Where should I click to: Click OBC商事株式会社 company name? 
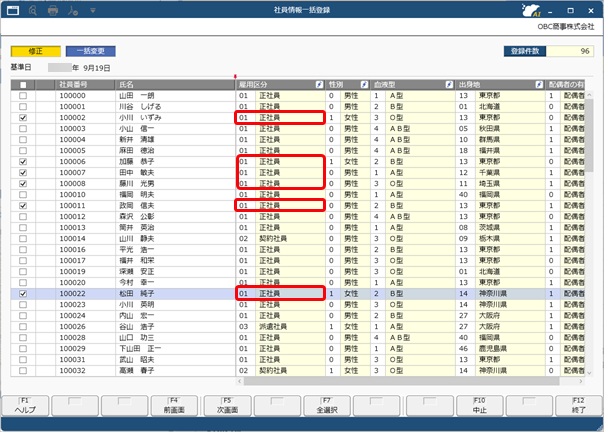566,27
